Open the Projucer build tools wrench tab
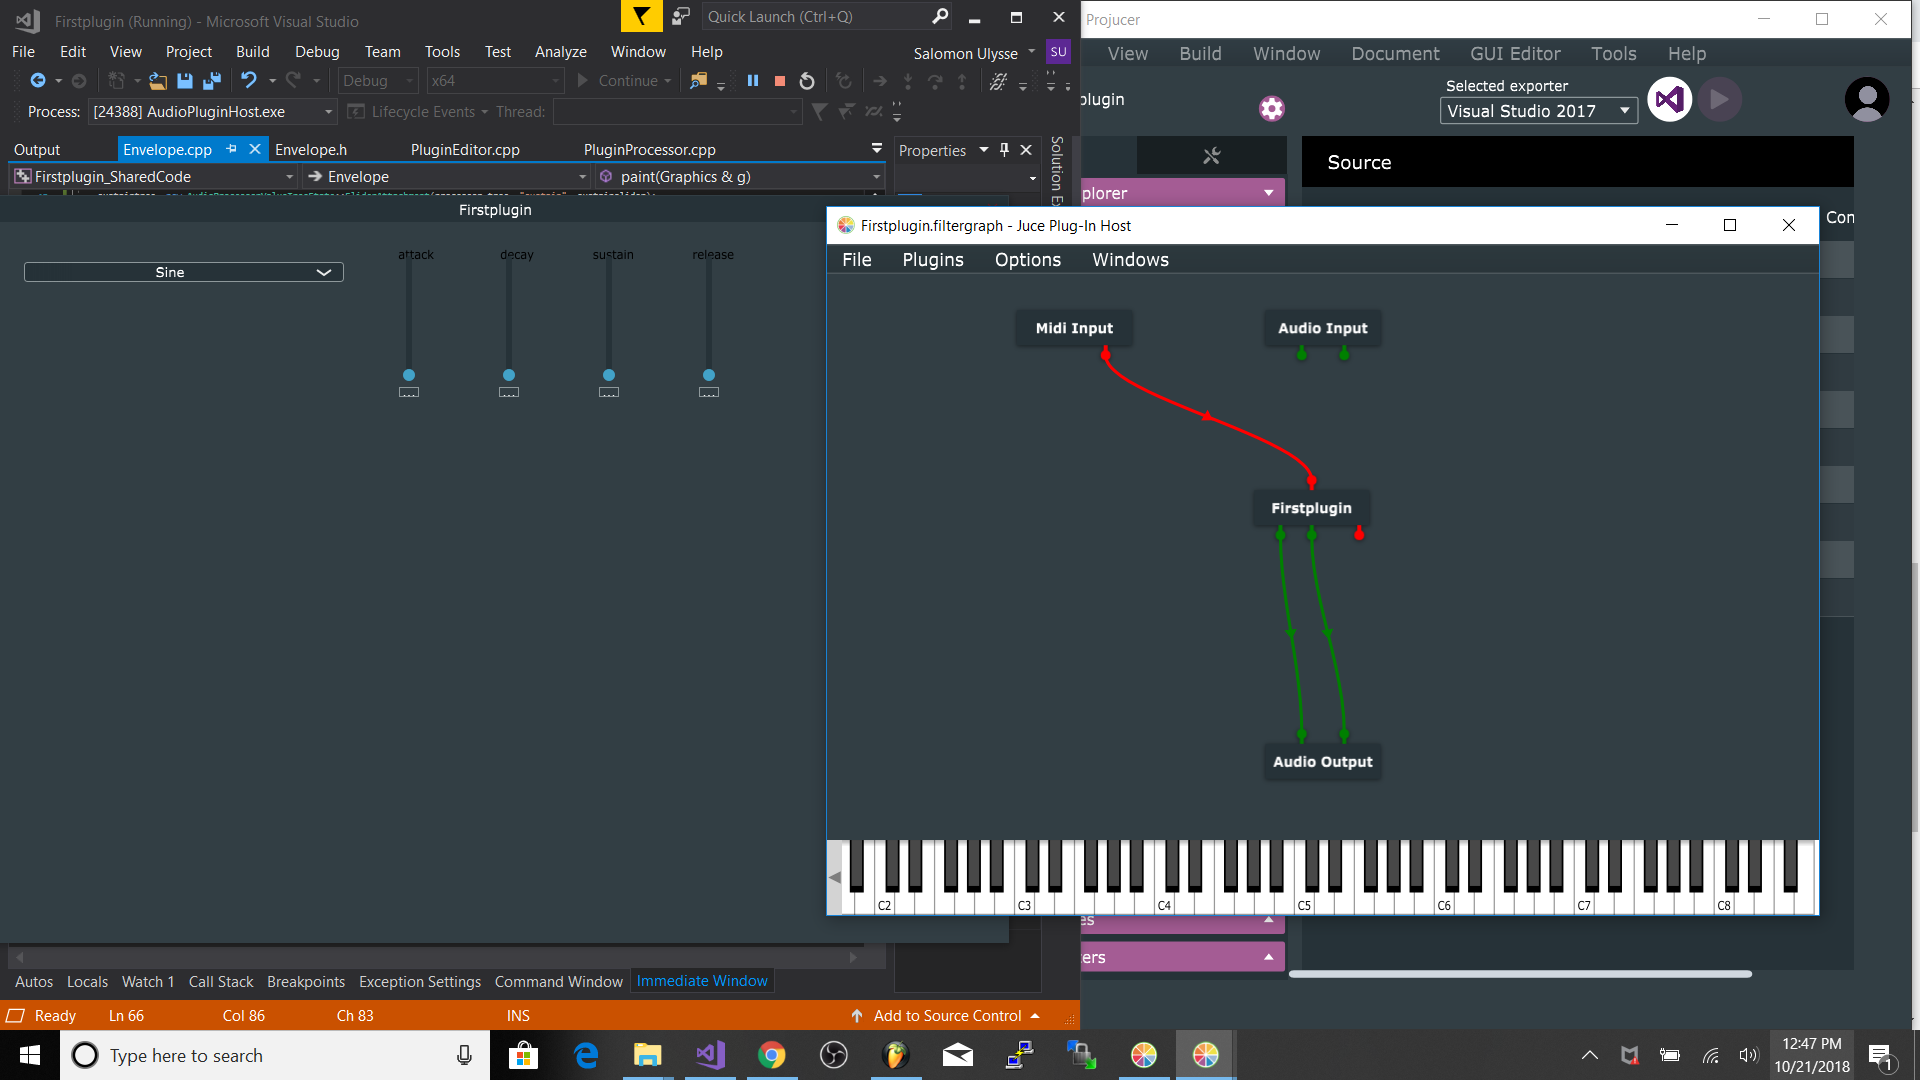 coord(1211,156)
